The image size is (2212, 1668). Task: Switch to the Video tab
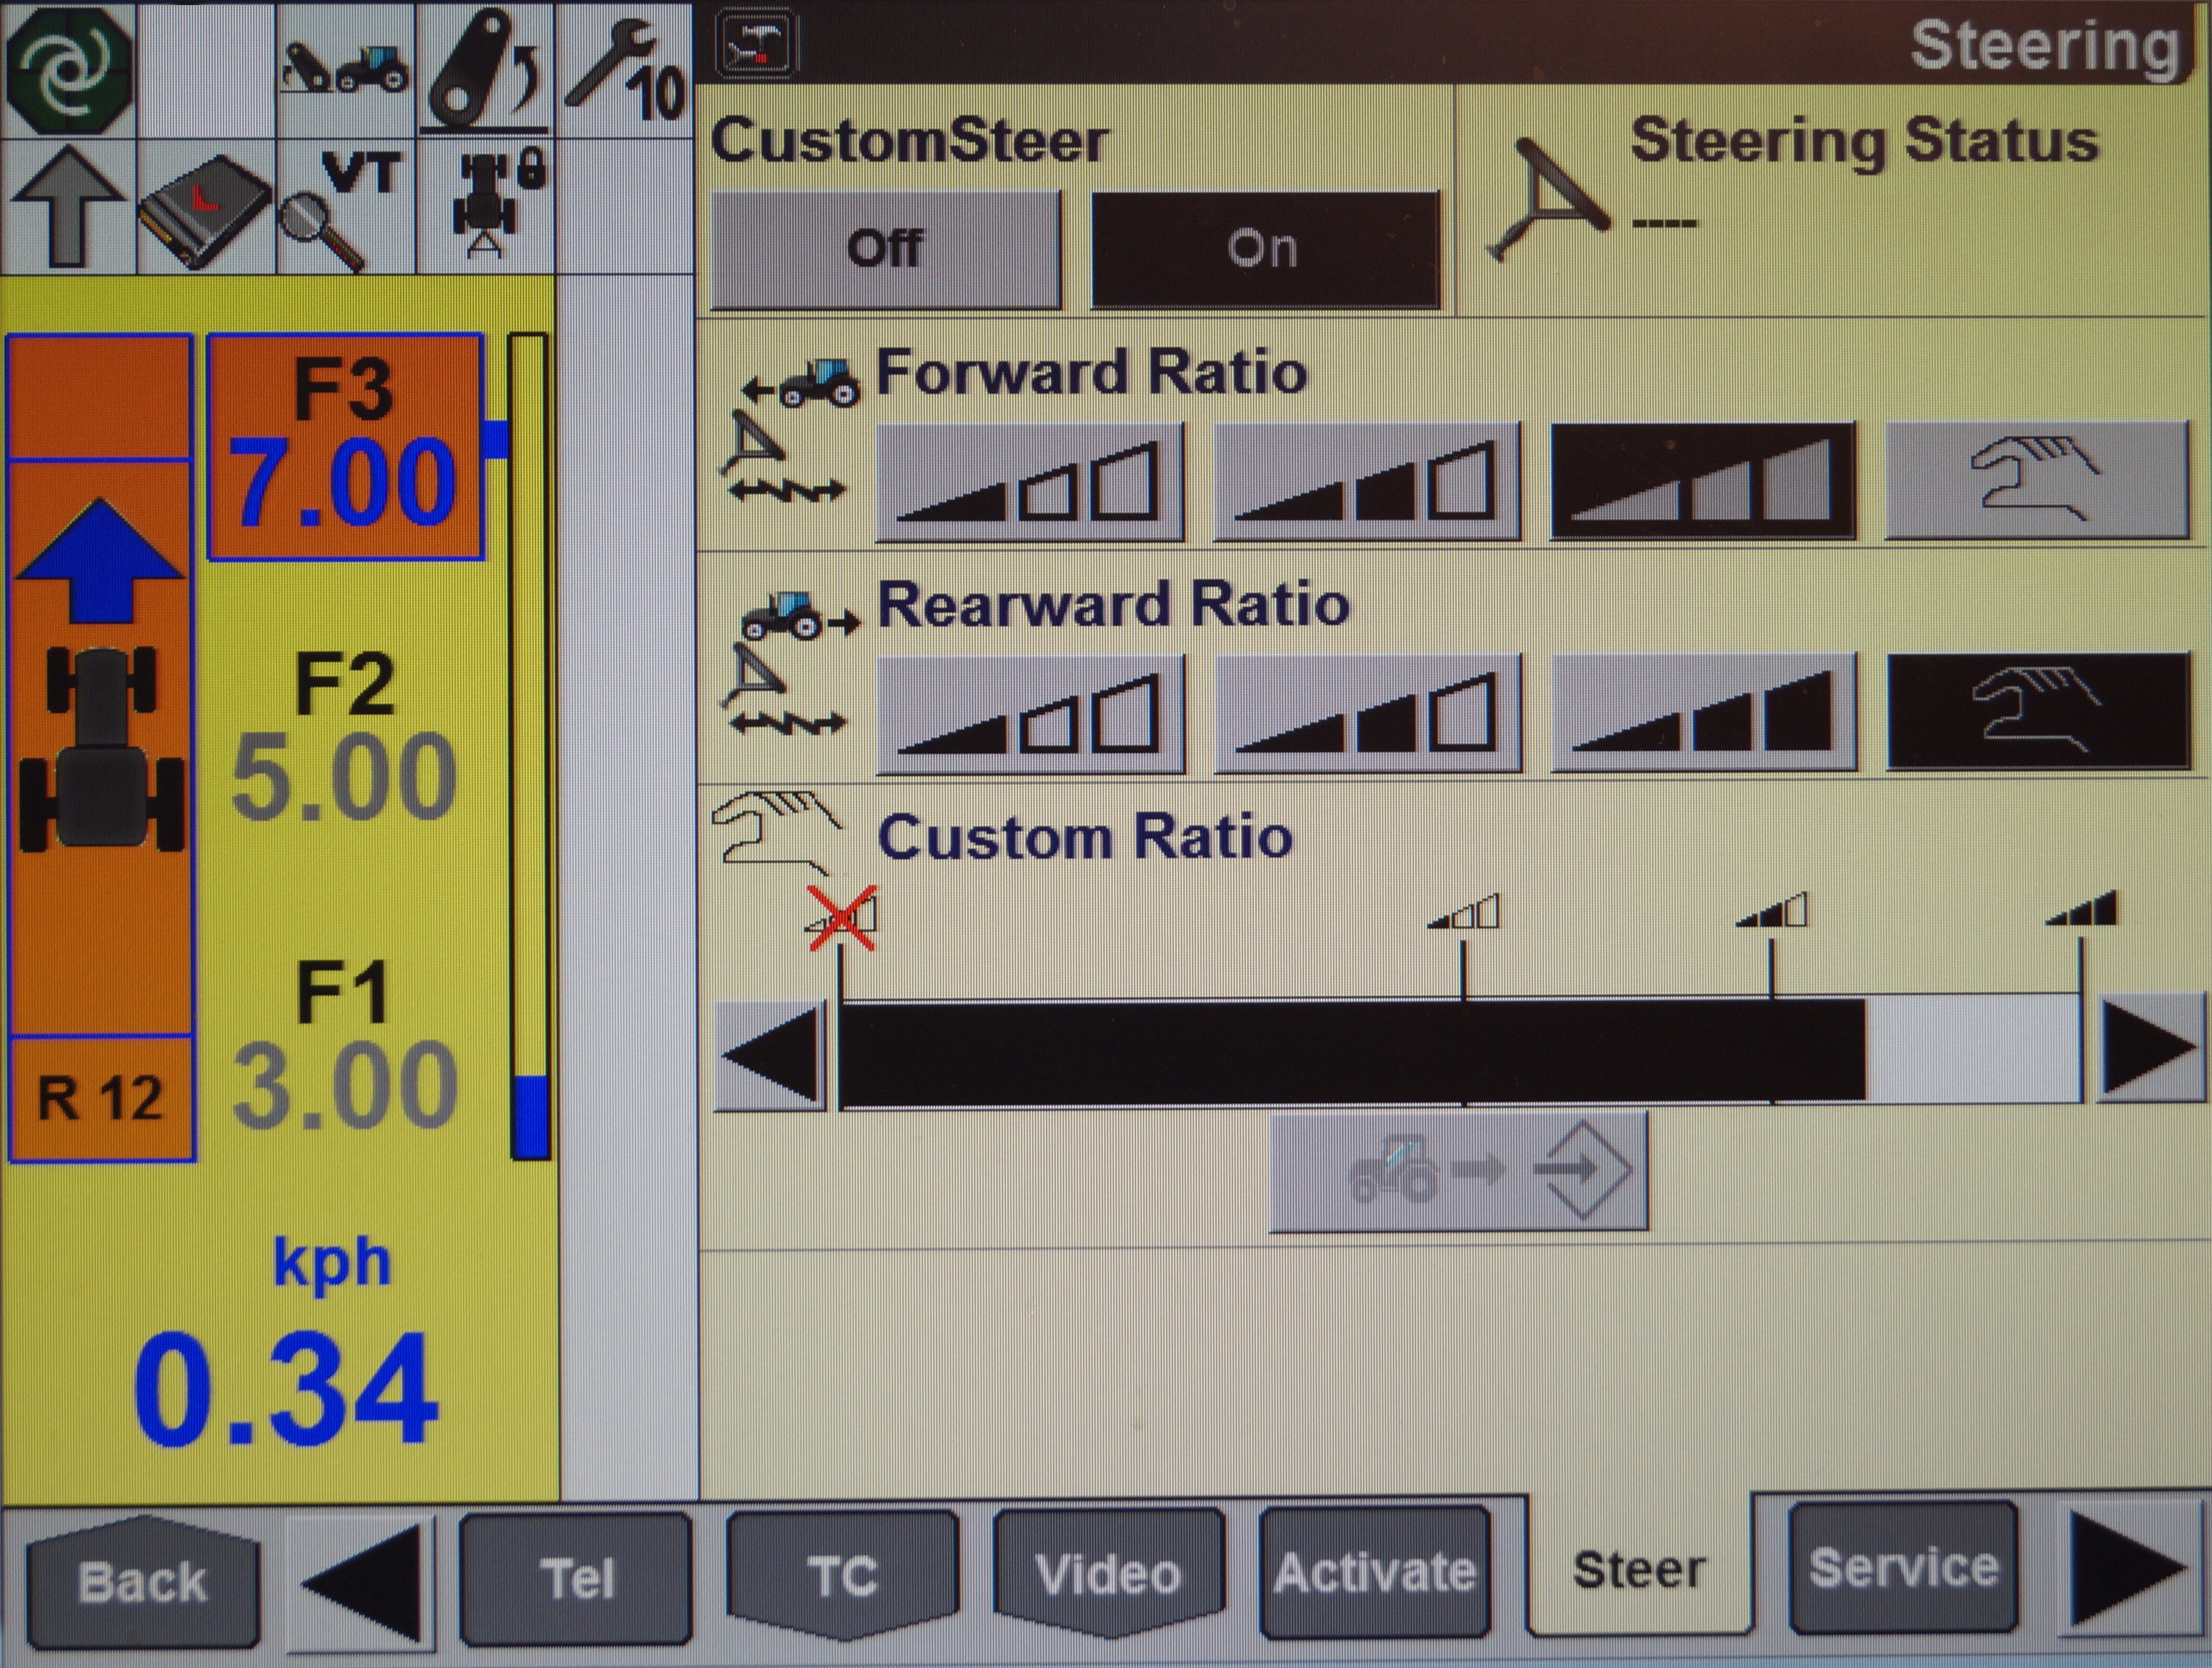coord(1108,1574)
